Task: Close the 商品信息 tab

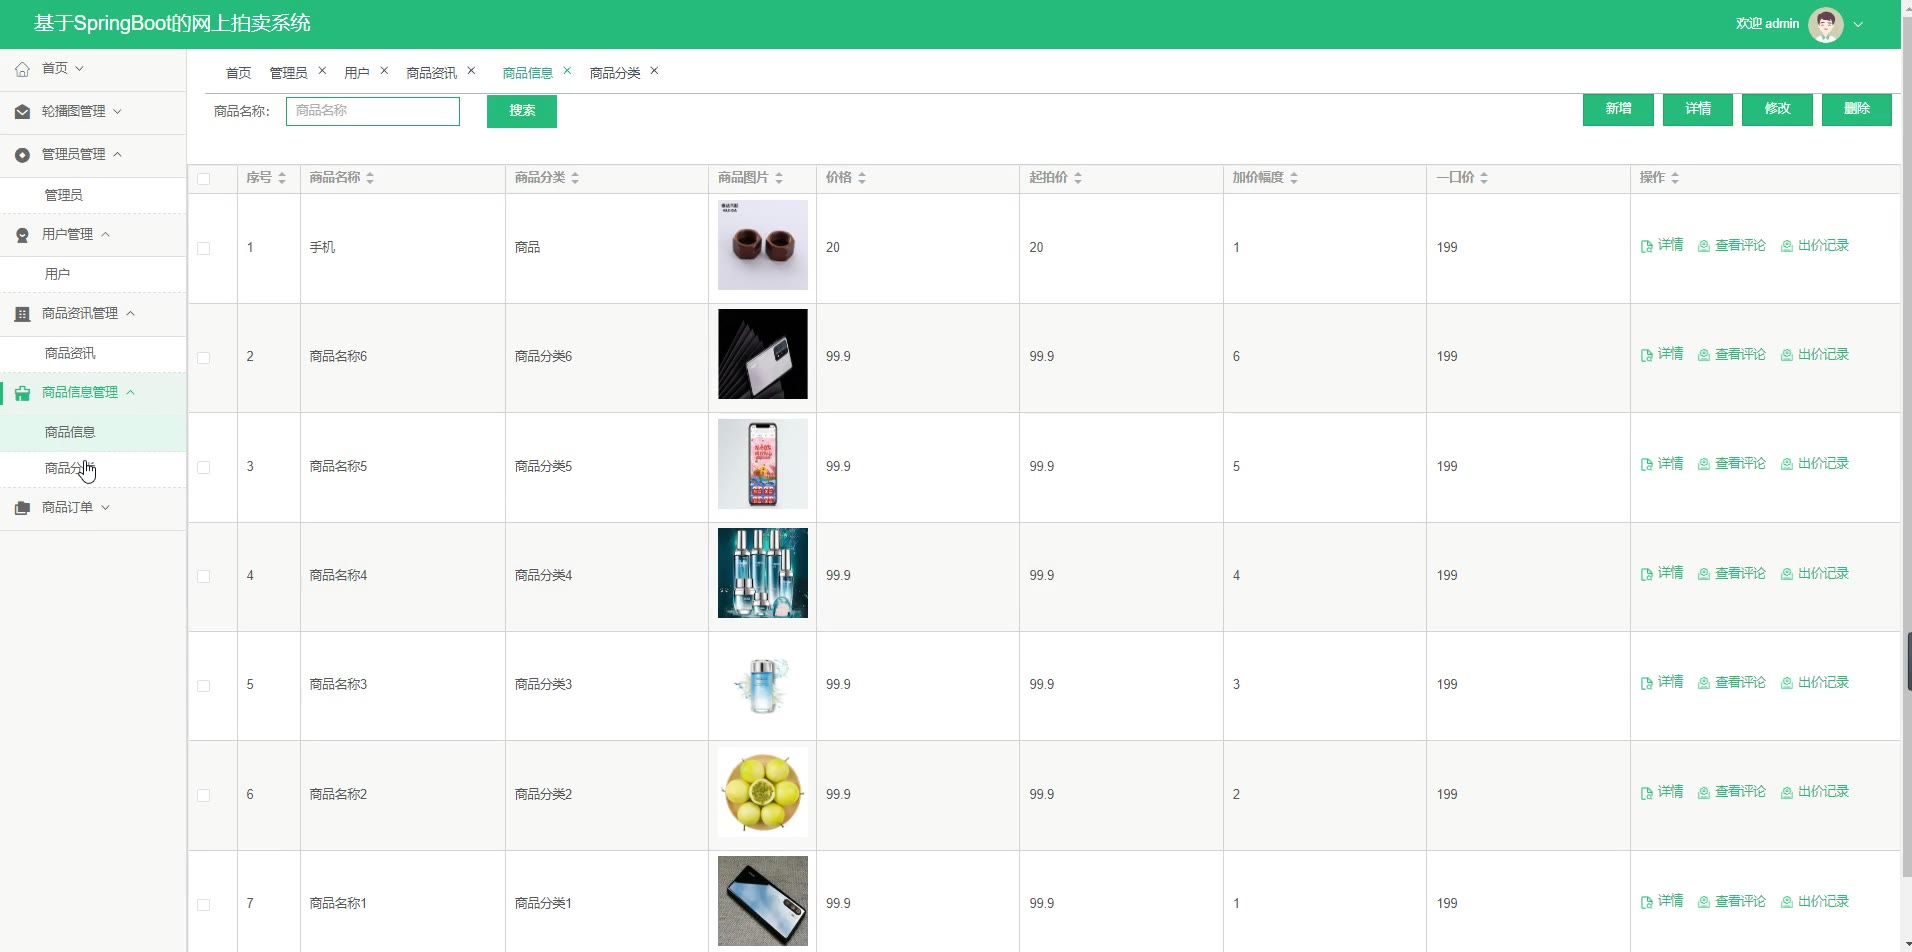Action: (567, 71)
